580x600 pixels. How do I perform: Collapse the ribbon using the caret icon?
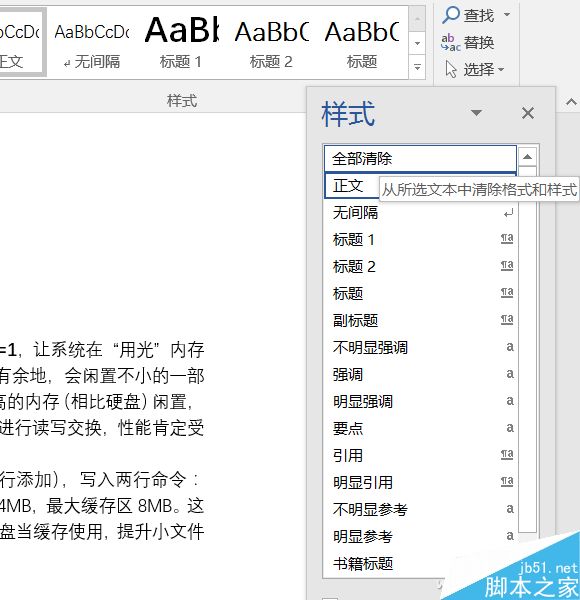pos(571,102)
